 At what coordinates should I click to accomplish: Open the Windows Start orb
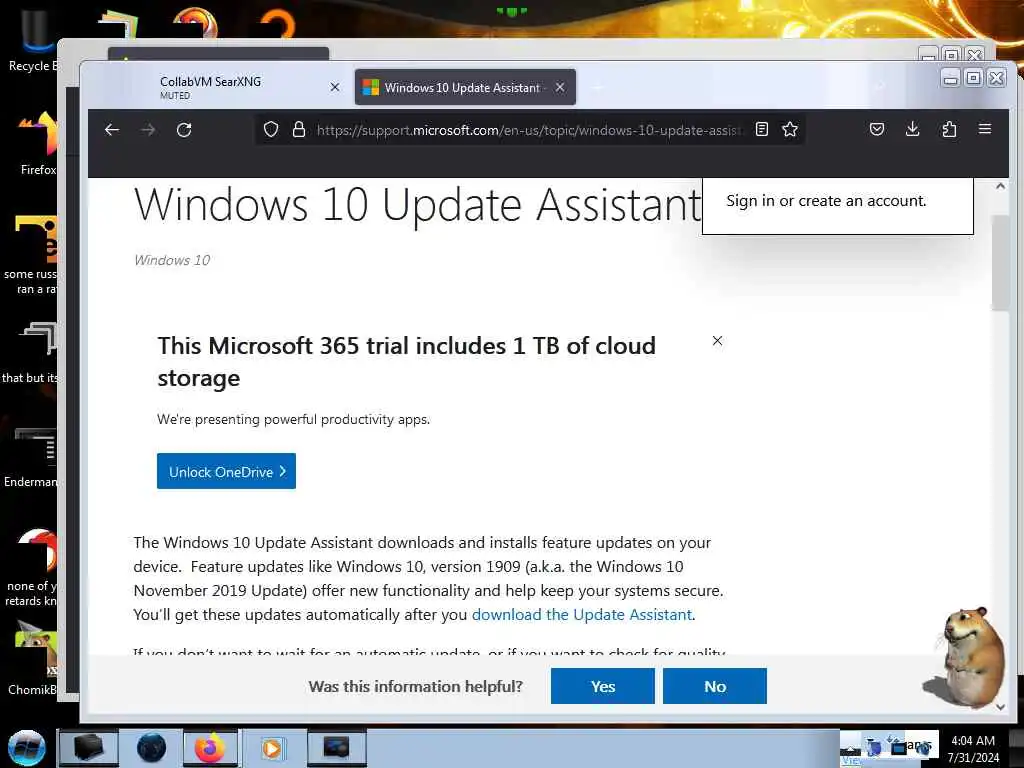click(x=27, y=748)
